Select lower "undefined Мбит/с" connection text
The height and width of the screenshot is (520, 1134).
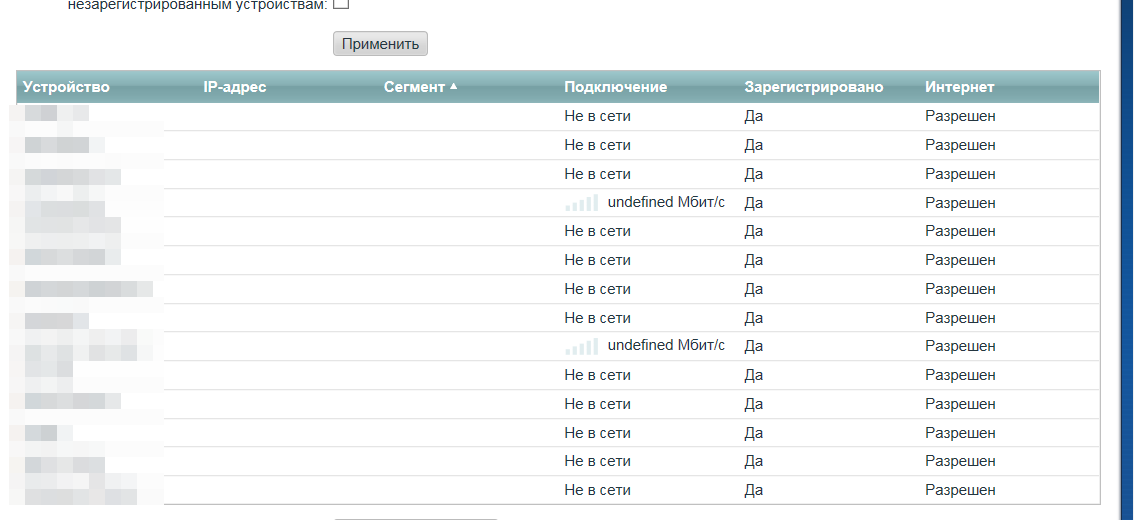[666, 346]
